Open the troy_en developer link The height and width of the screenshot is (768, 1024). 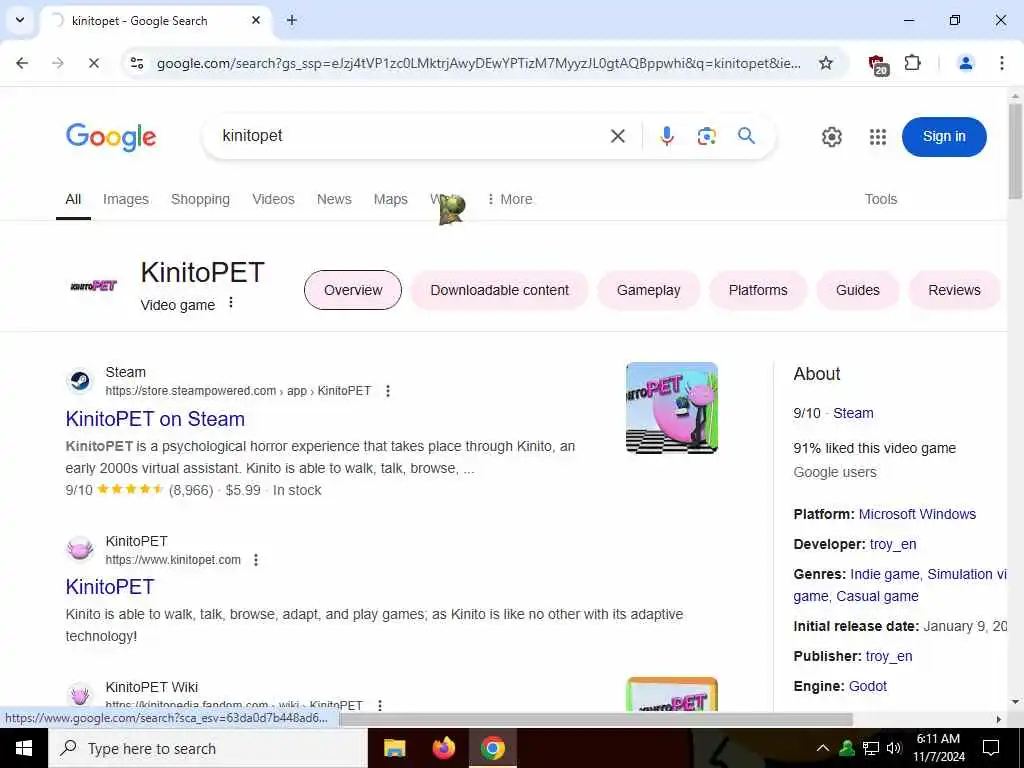(893, 544)
